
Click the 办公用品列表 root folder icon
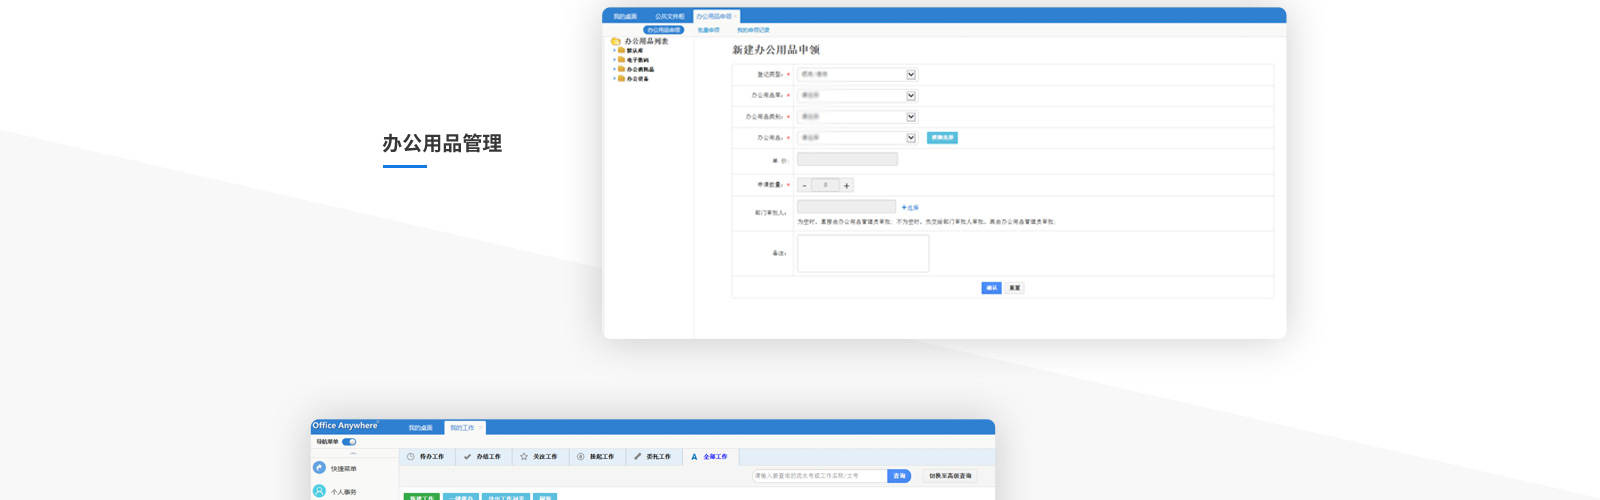point(616,41)
